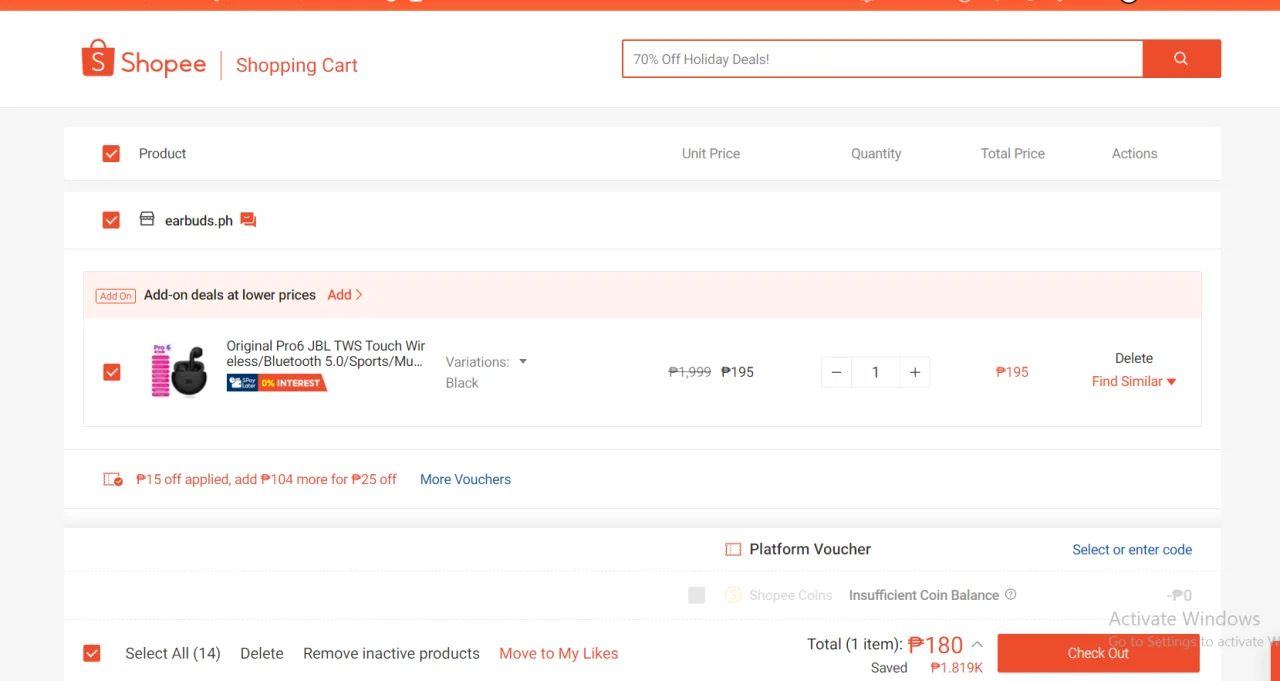Image resolution: width=1280 pixels, height=681 pixels.
Task: Click the search input field
Action: [882, 59]
